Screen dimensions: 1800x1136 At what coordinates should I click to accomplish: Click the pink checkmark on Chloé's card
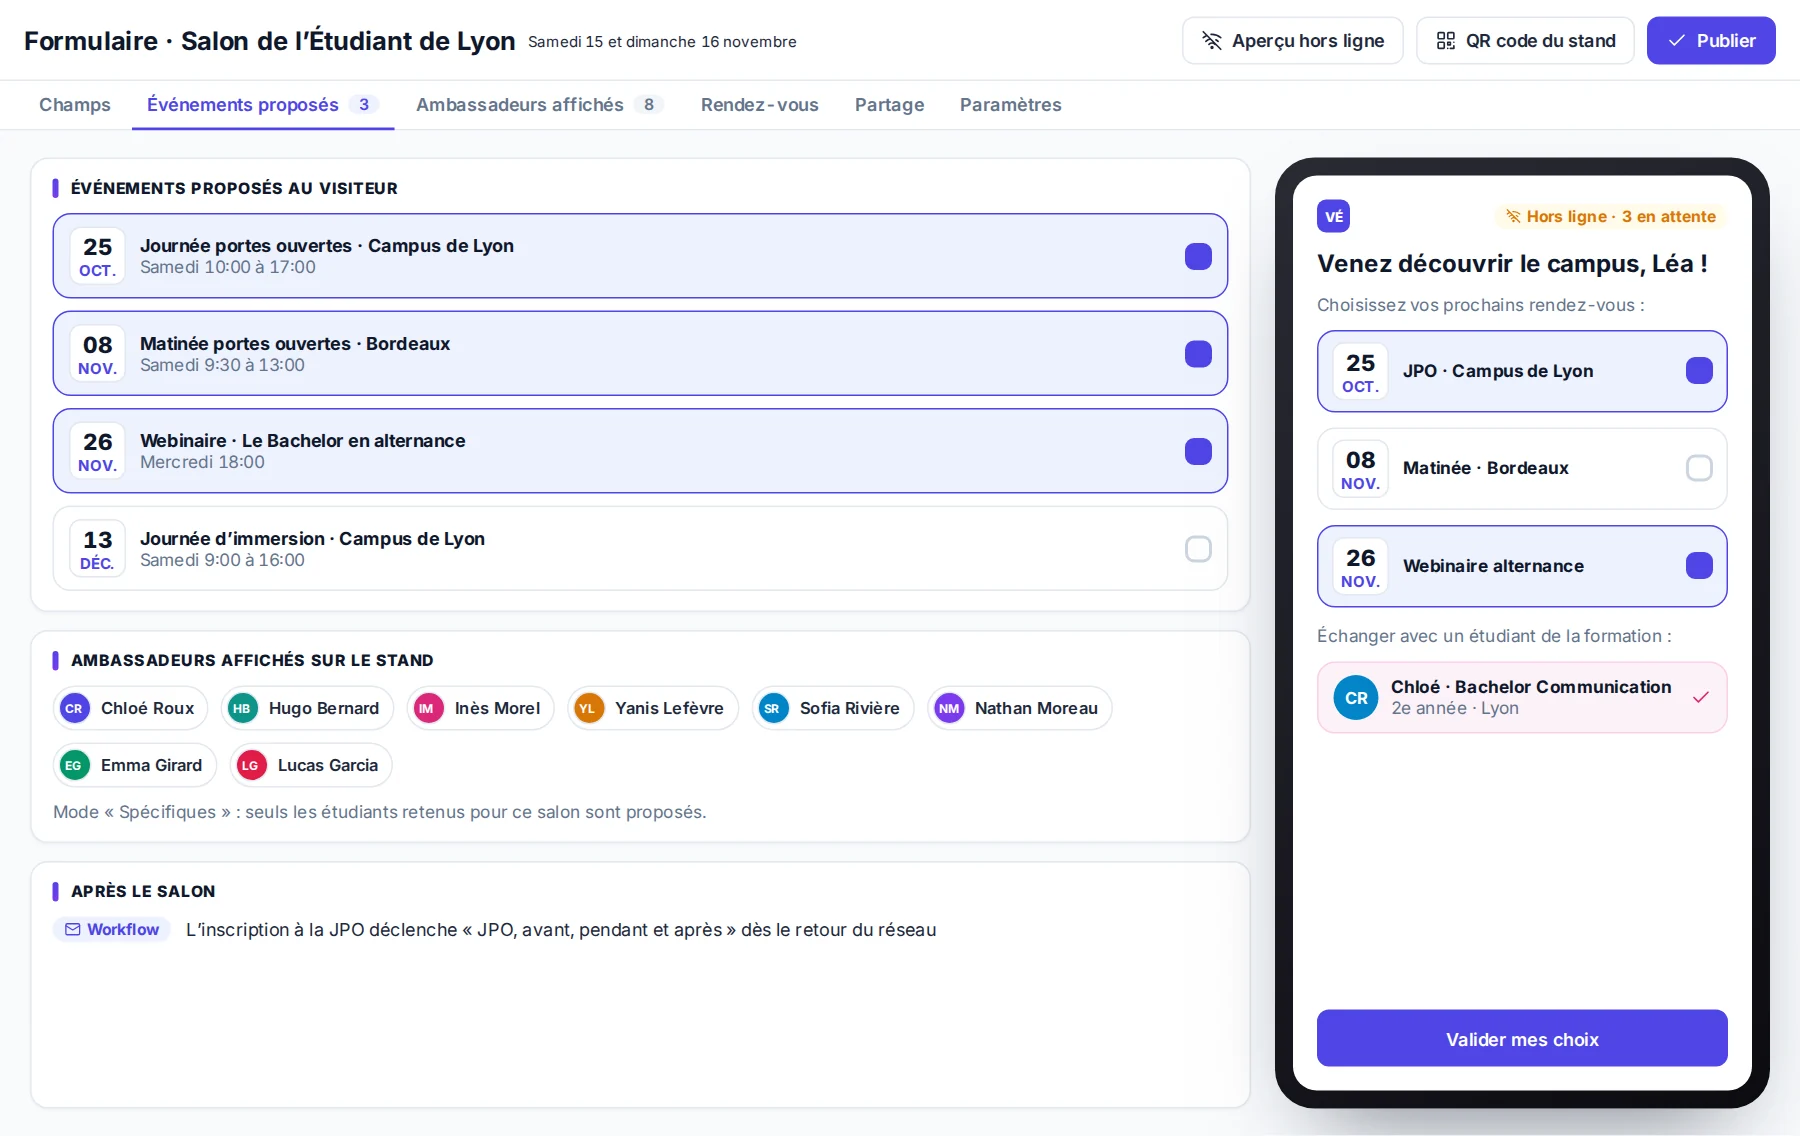point(1700,697)
